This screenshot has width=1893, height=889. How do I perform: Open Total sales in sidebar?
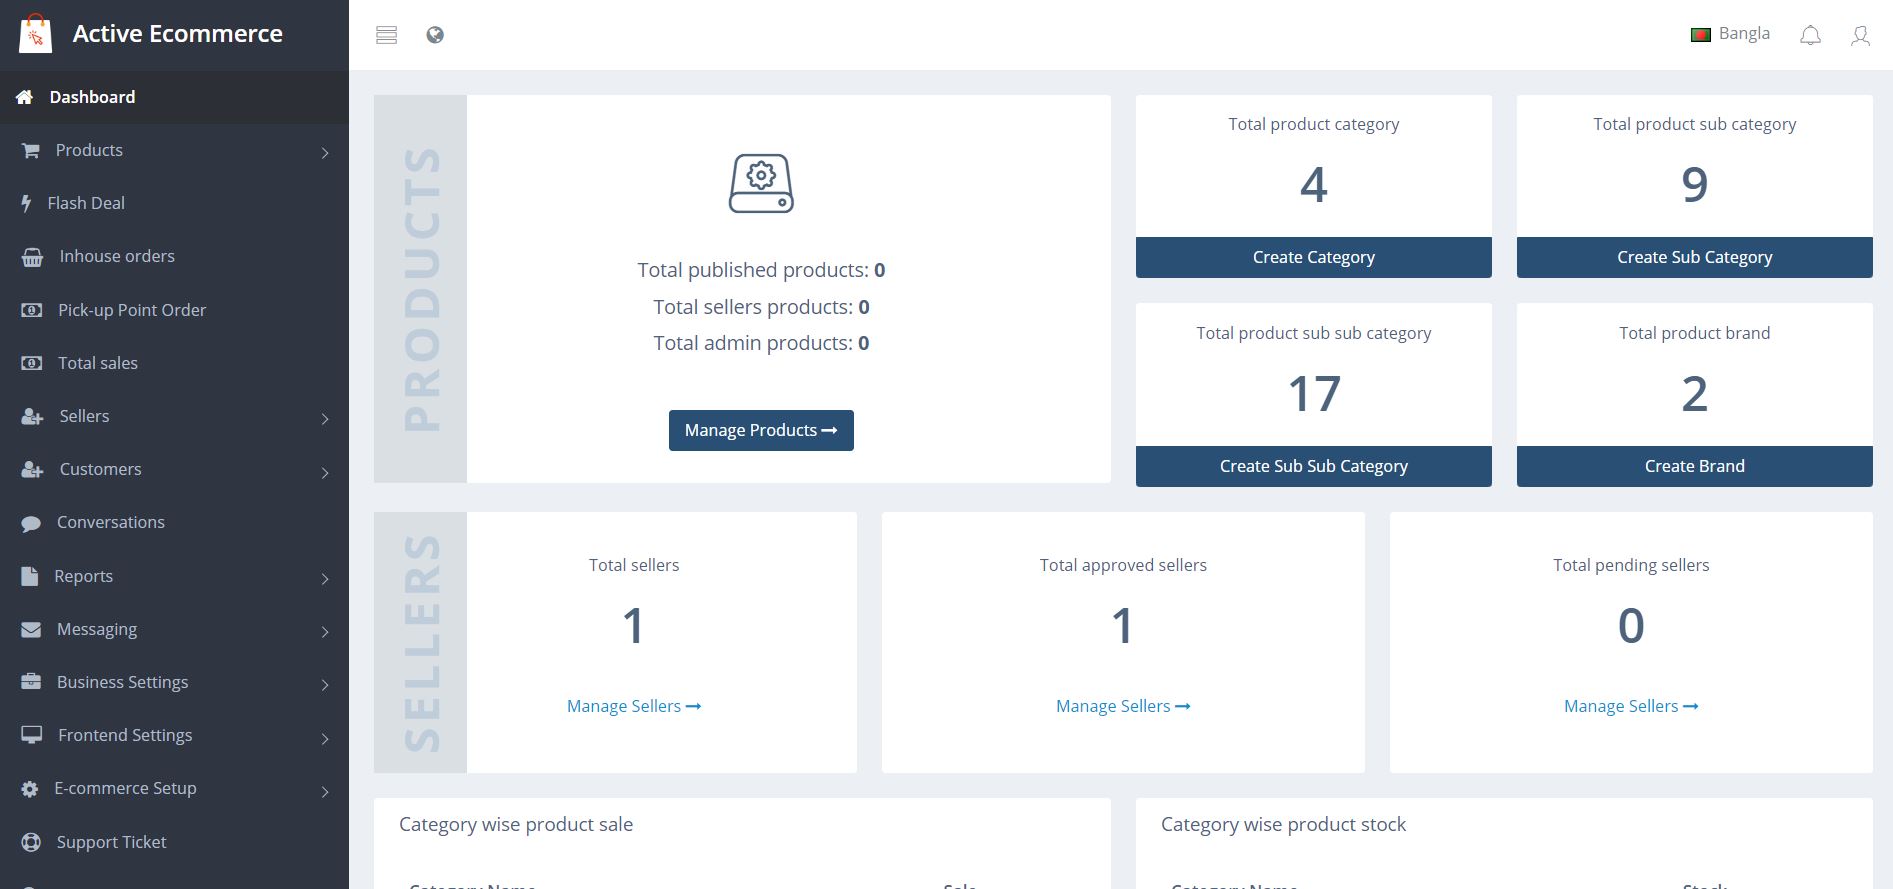98,363
